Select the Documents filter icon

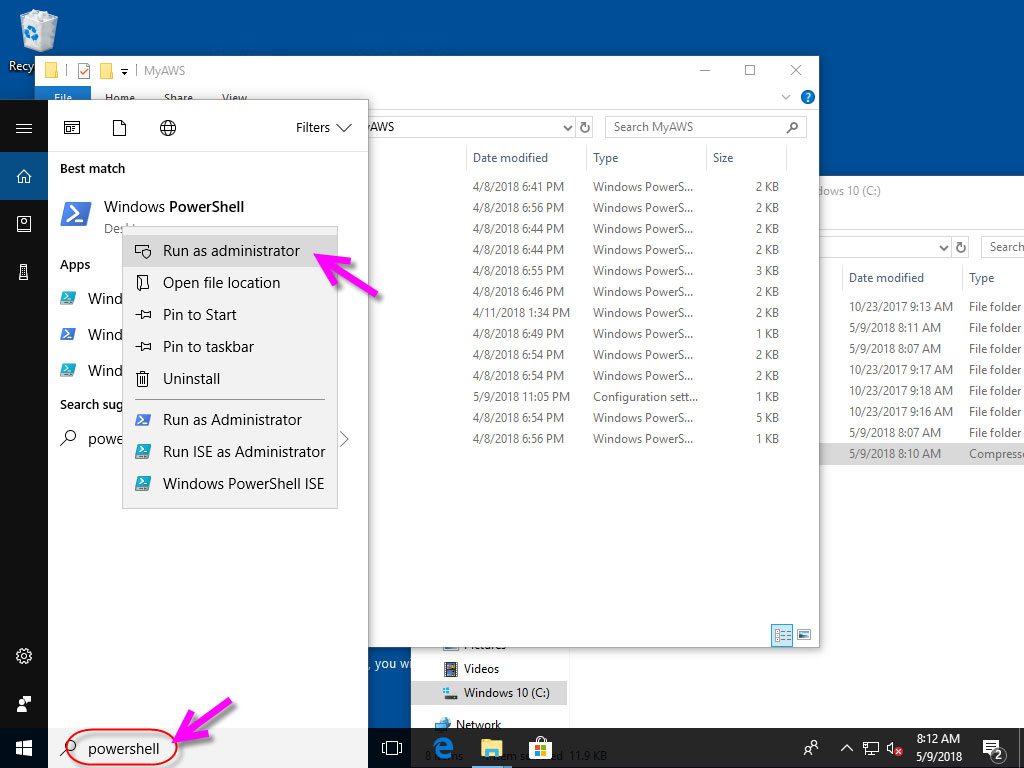click(x=119, y=128)
